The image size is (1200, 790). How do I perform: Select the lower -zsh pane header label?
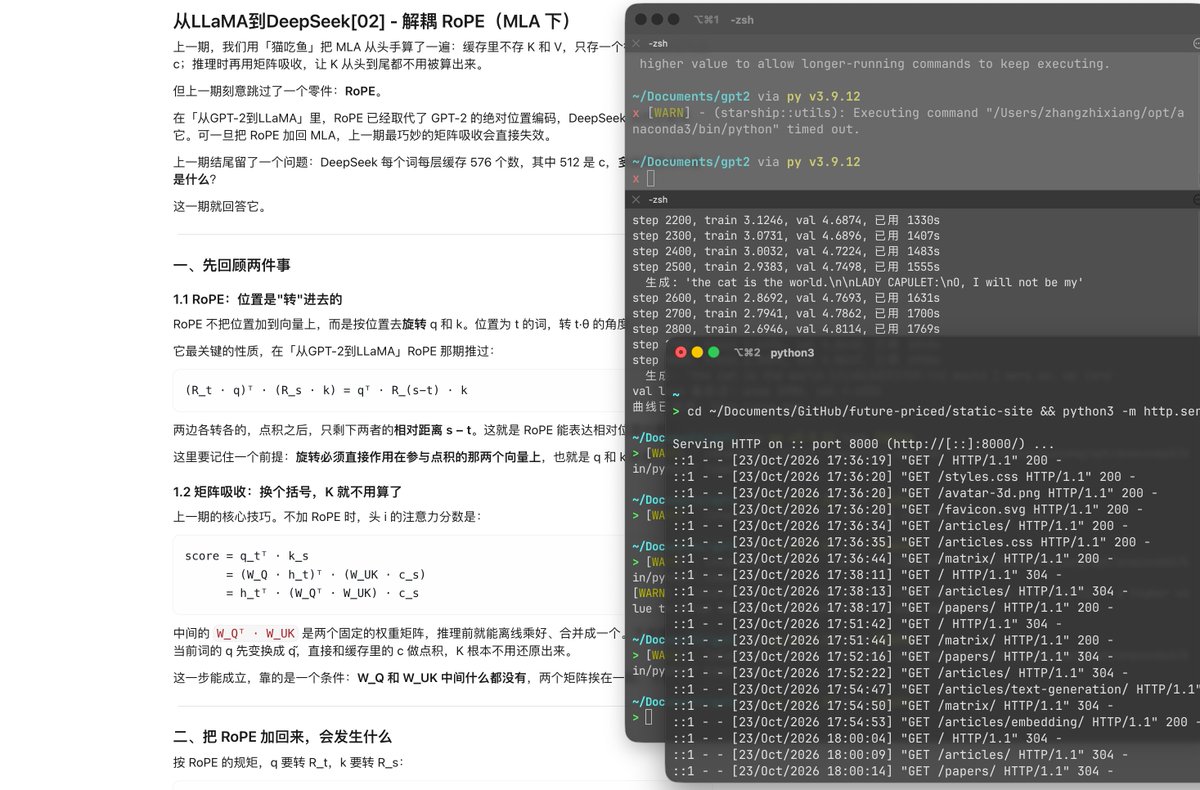click(657, 200)
